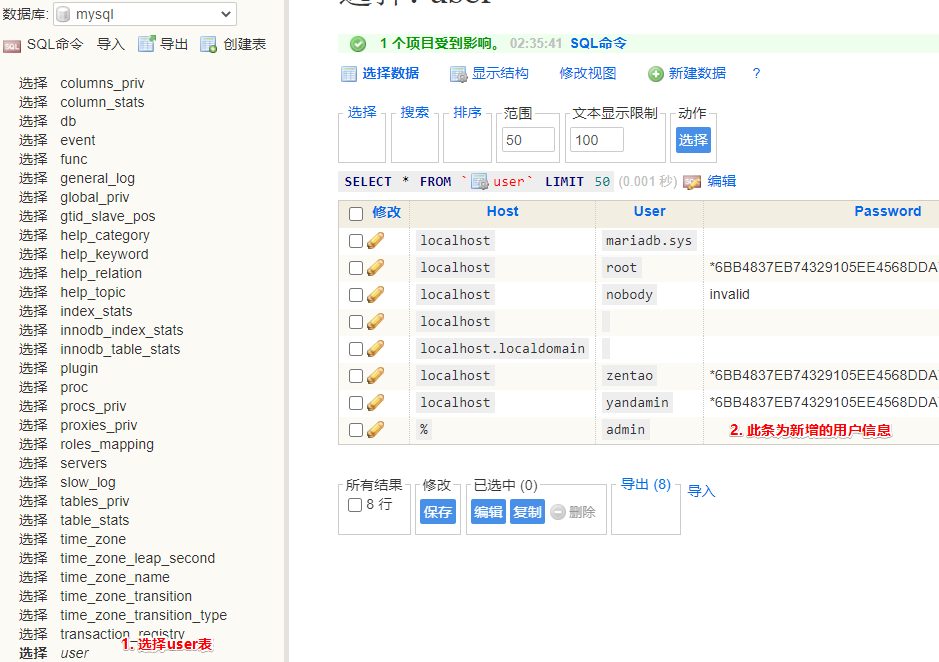This screenshot has width=939, height=662.
Task: Click pencil edit icon for root row
Action: (x=376, y=268)
